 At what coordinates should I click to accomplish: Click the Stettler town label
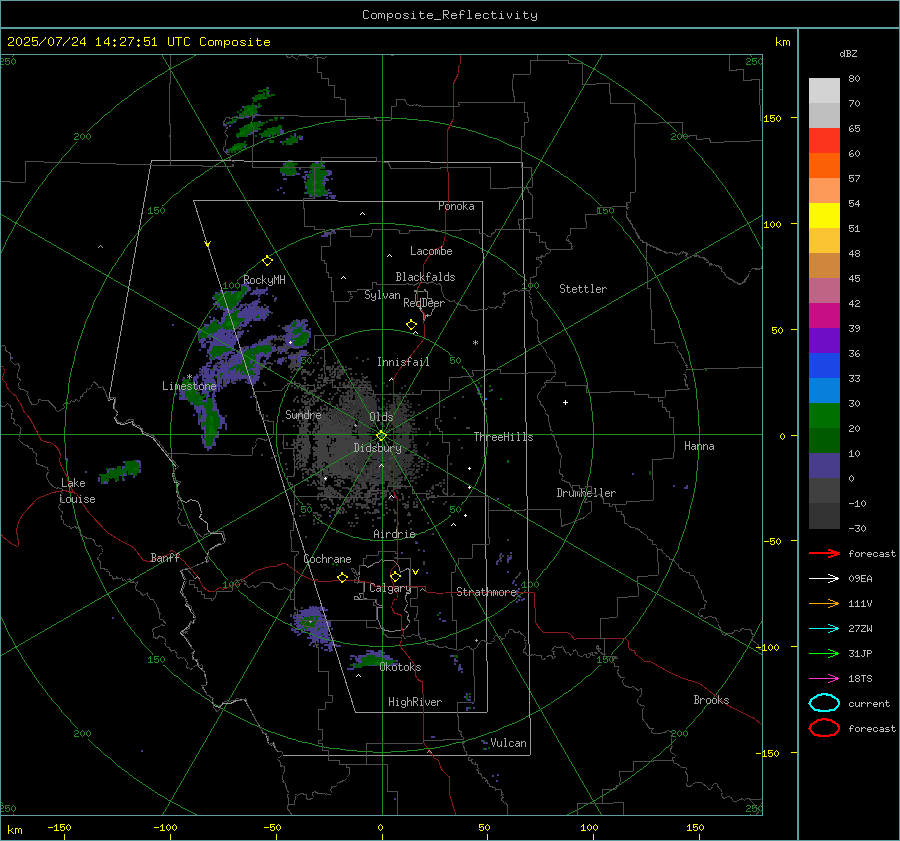(583, 289)
